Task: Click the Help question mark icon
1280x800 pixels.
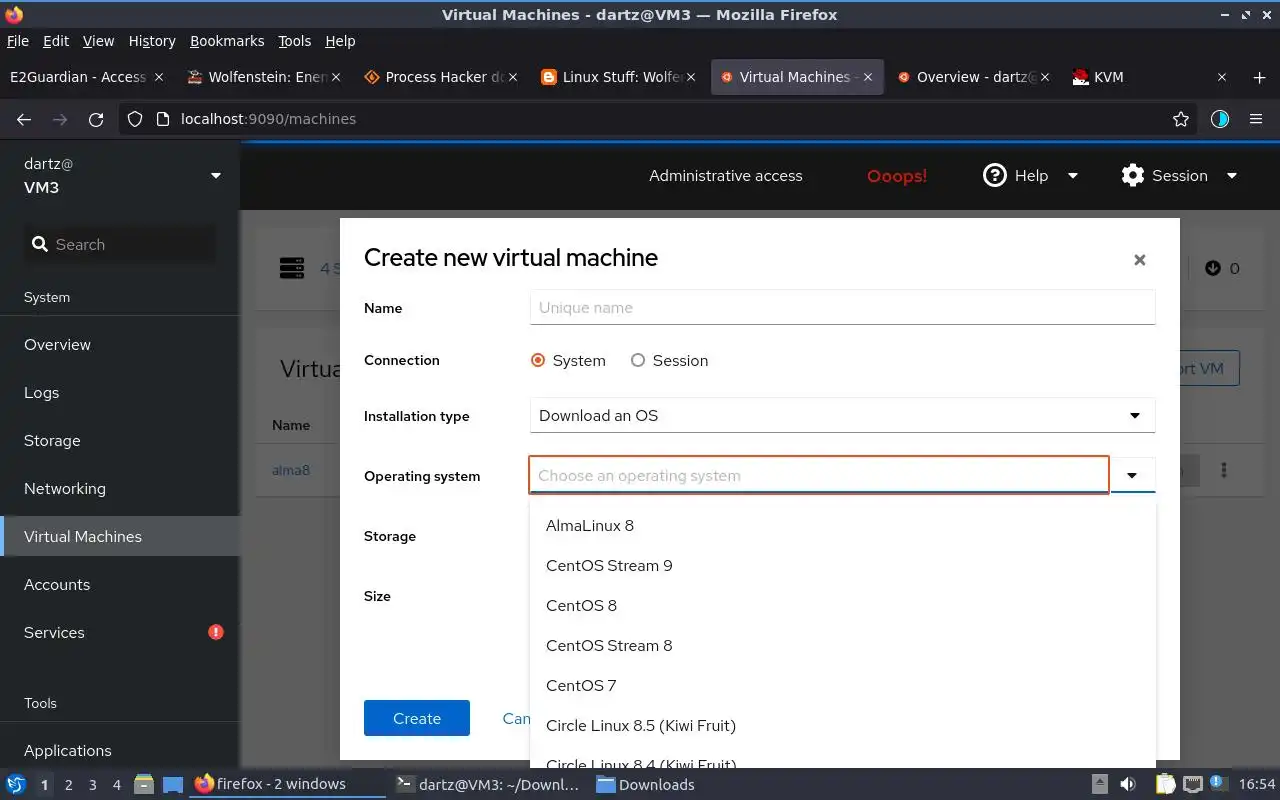Action: point(994,175)
